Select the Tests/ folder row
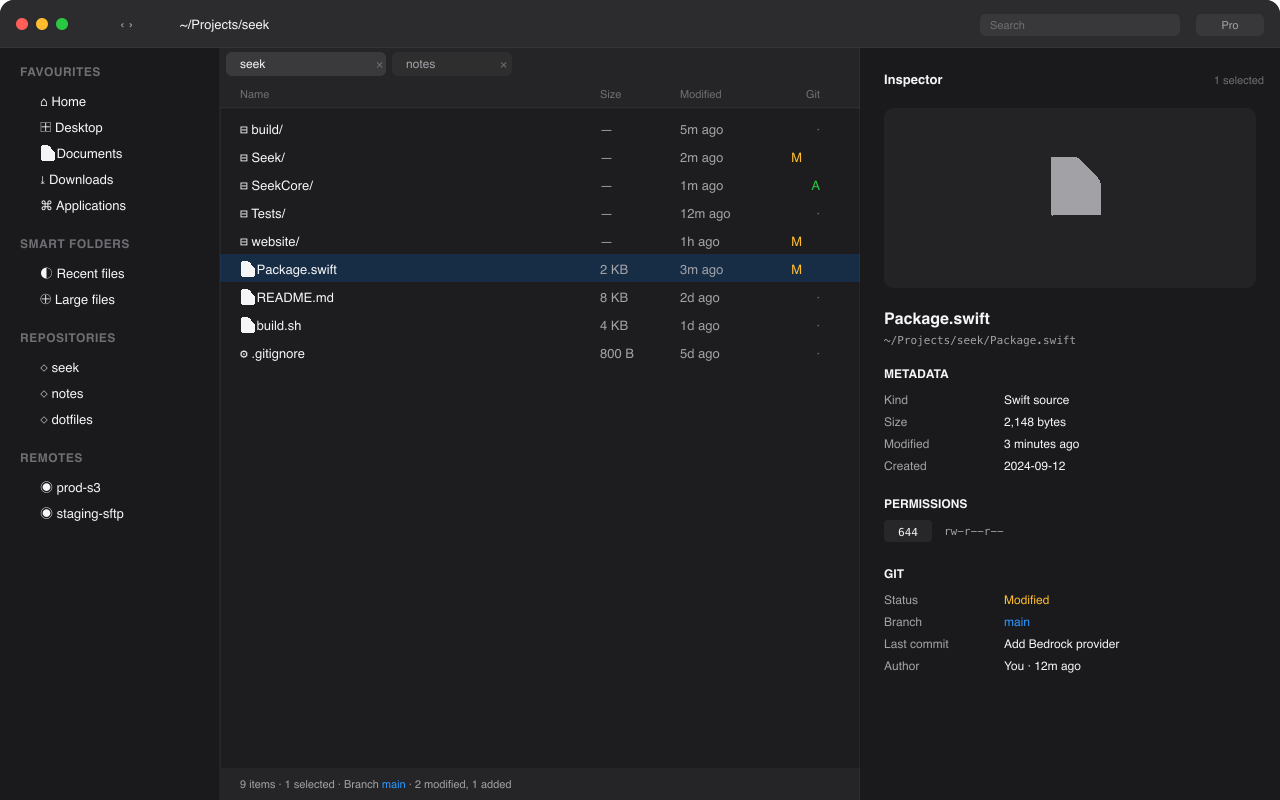Screen dimensions: 1280x800 (x=540, y=214)
